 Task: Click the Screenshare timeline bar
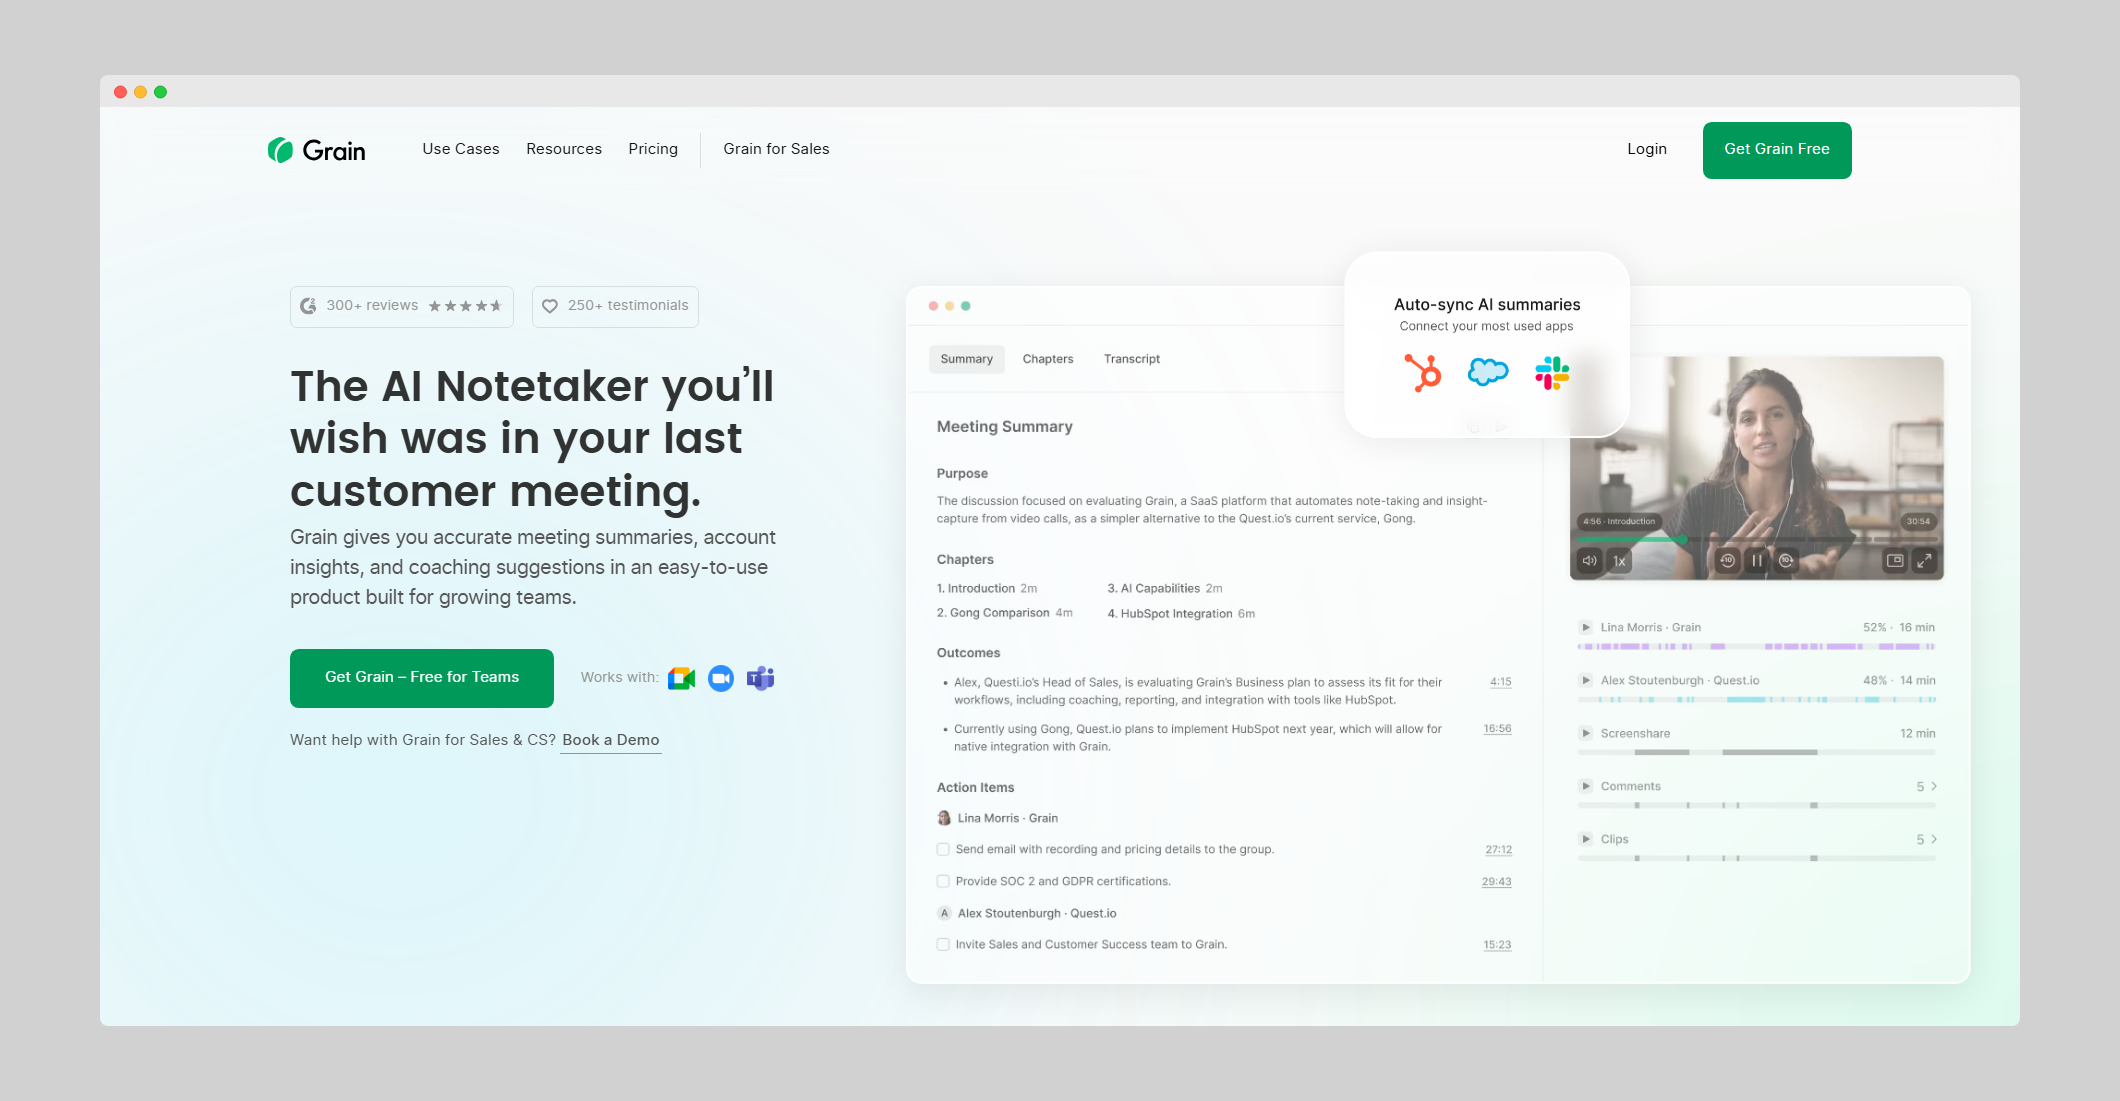tap(1757, 752)
